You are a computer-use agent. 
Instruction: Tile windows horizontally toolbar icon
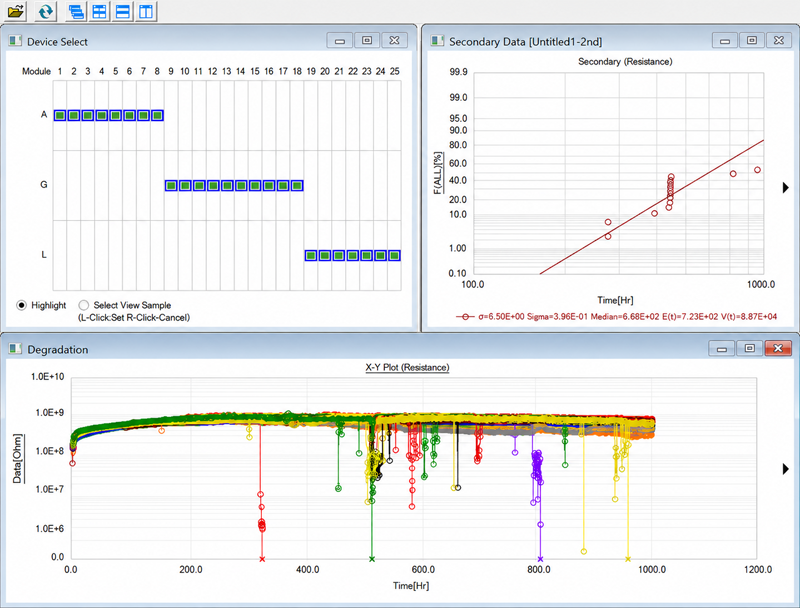click(x=123, y=11)
